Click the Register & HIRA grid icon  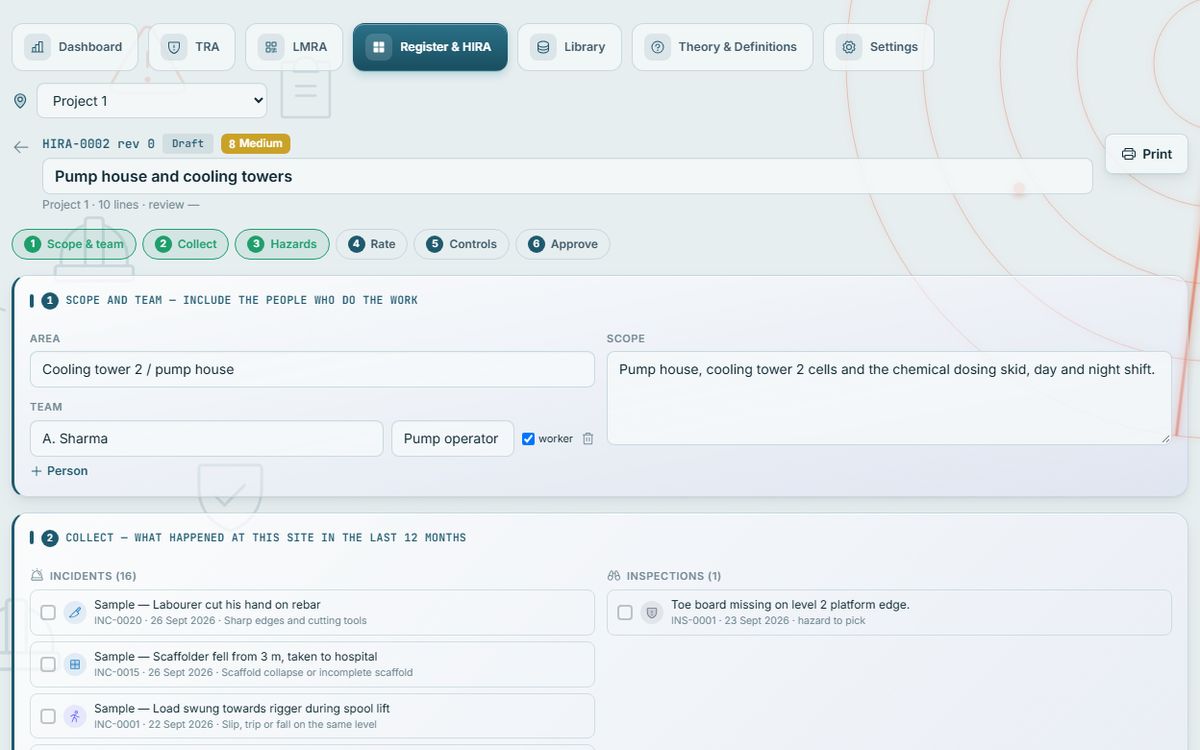pyautogui.click(x=378, y=47)
